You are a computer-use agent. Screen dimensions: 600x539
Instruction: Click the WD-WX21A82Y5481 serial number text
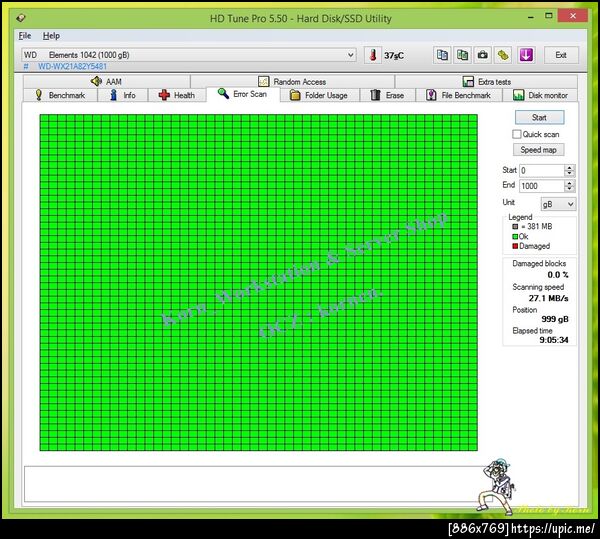tap(72, 67)
